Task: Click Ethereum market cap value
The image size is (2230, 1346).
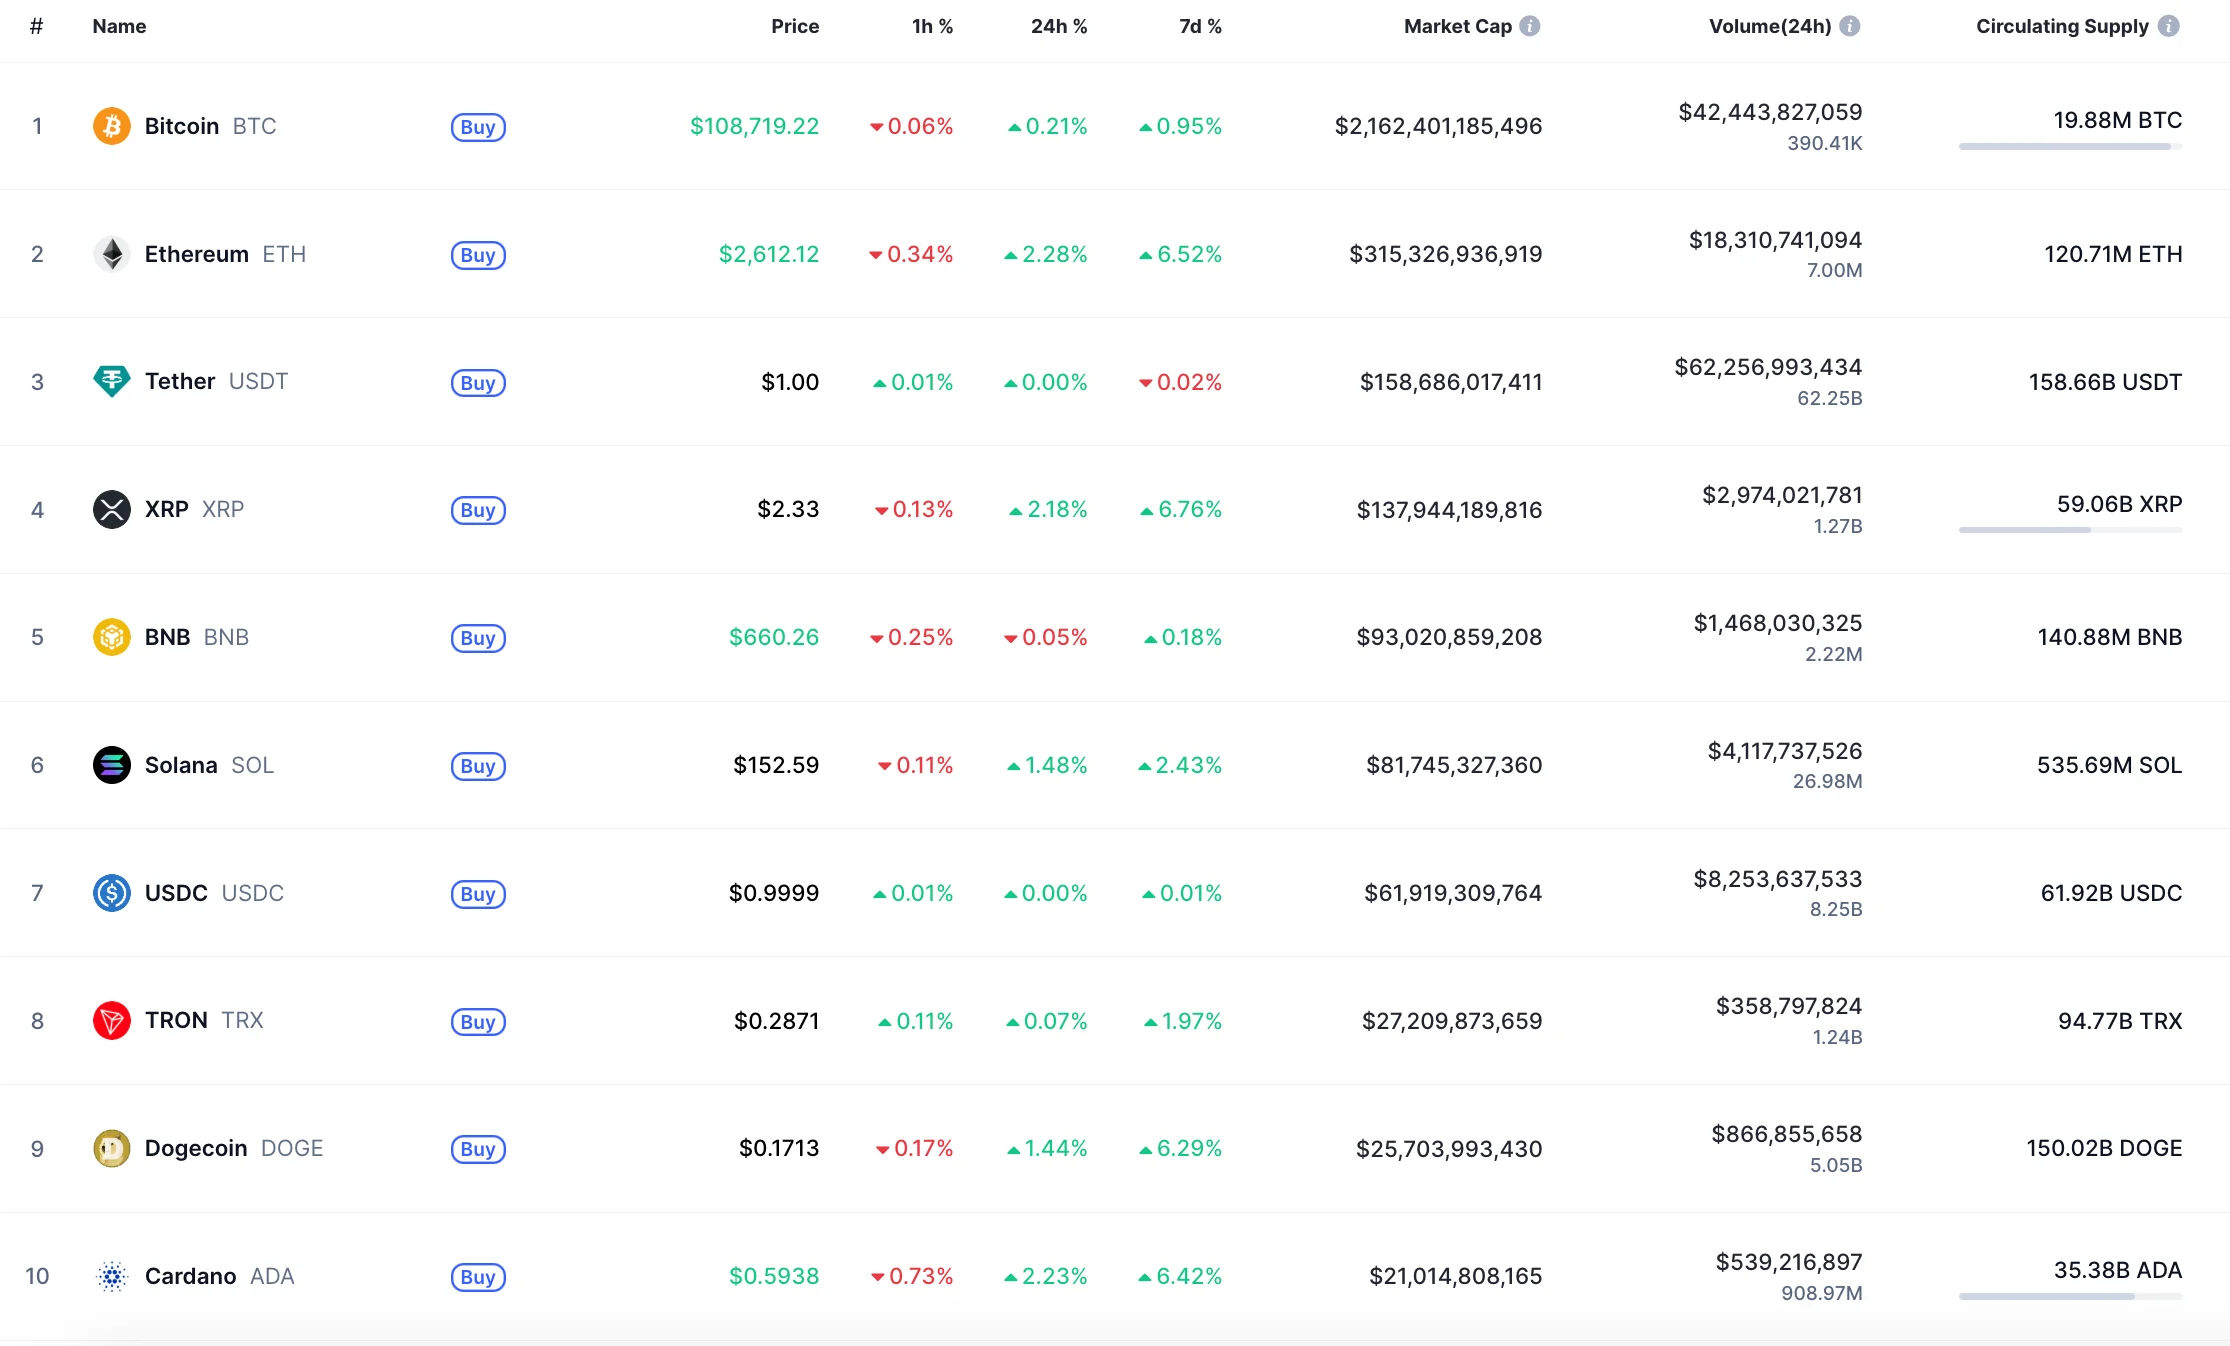Action: click(1445, 254)
